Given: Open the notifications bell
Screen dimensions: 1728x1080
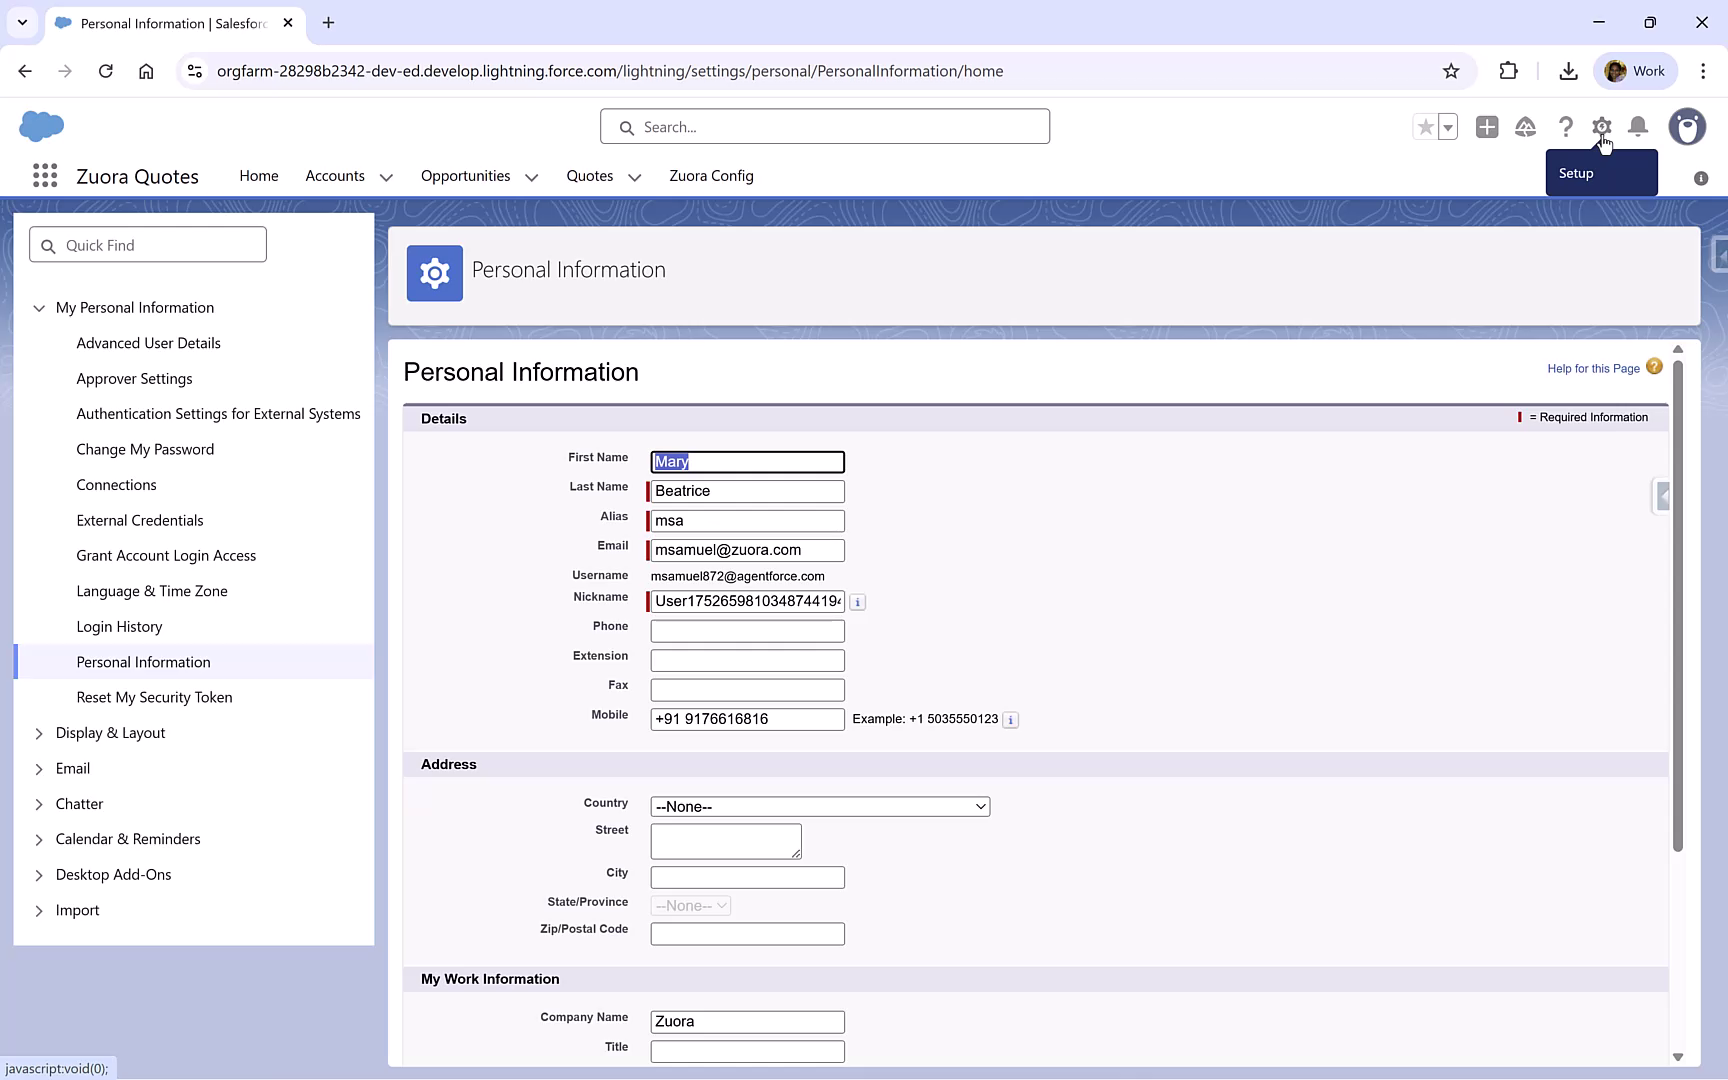Looking at the screenshot, I should 1637,127.
